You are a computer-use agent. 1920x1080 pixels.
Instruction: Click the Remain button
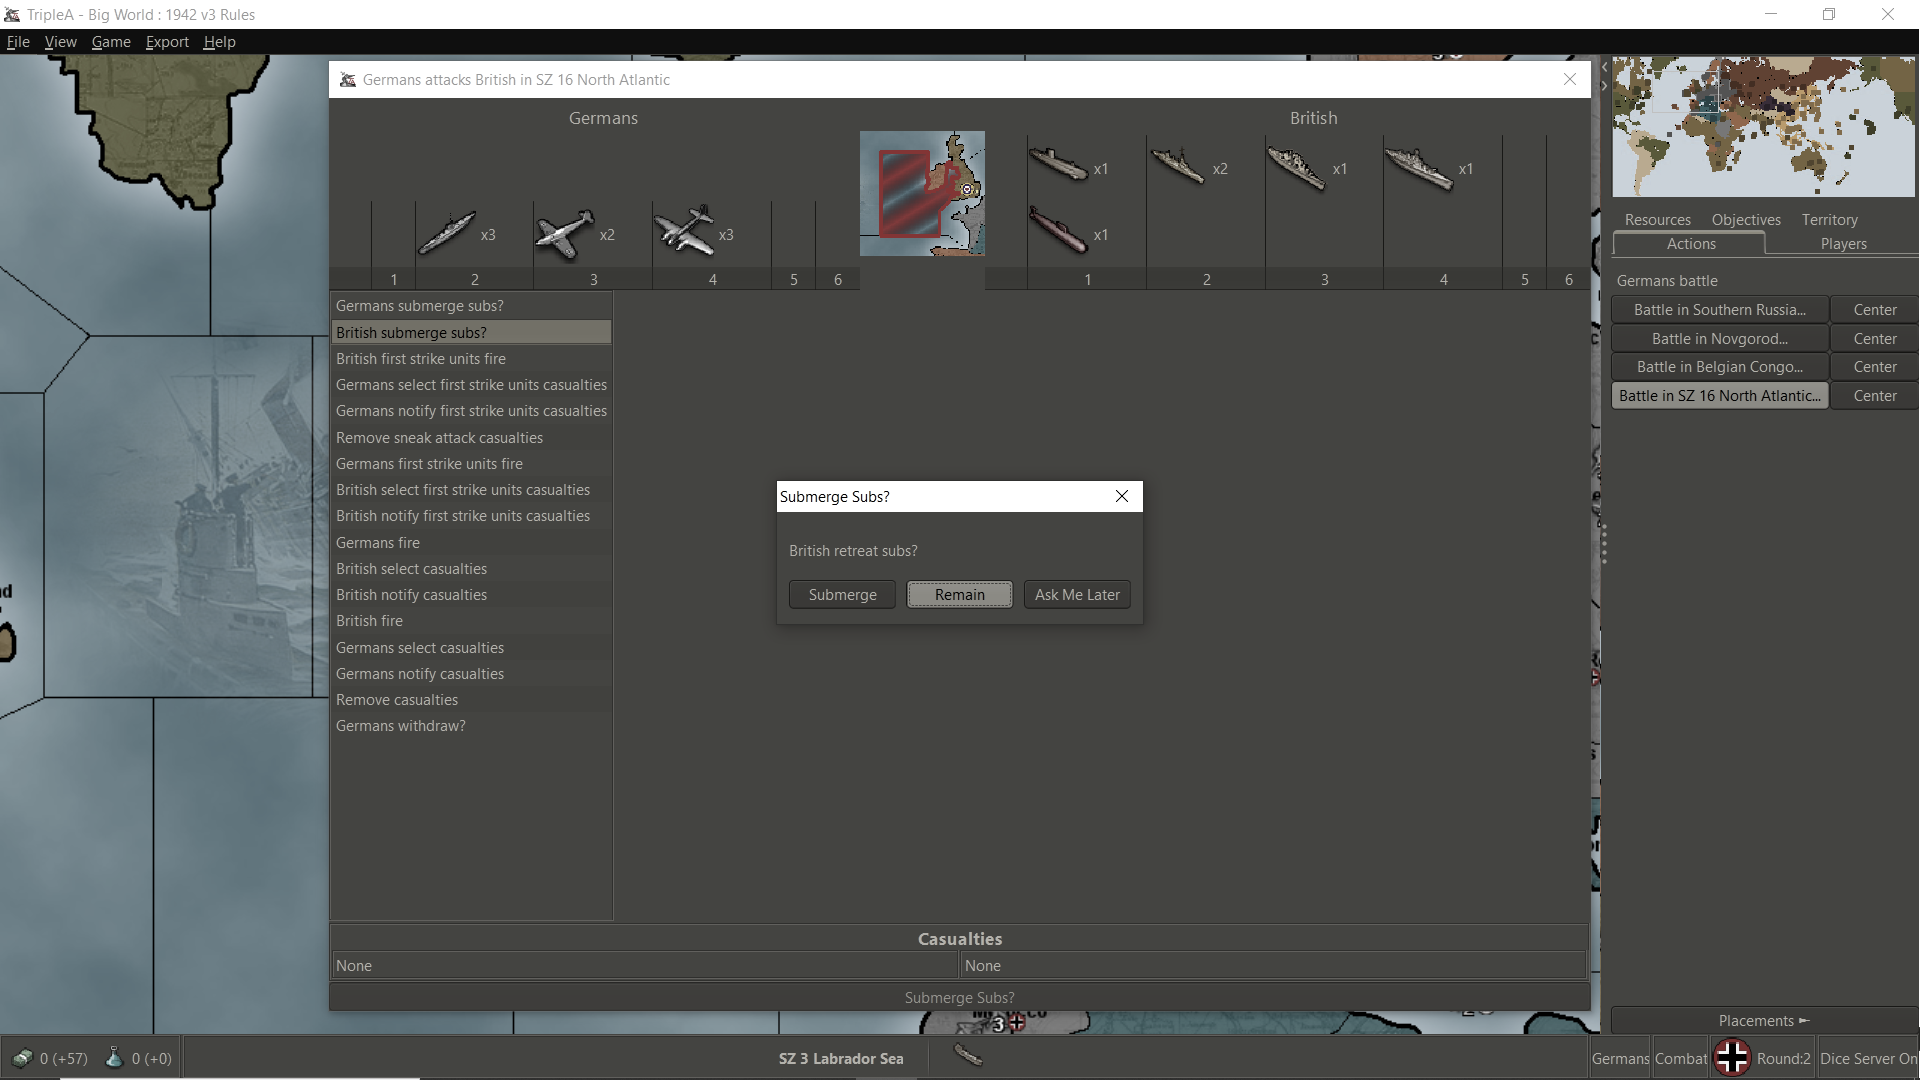click(x=959, y=594)
